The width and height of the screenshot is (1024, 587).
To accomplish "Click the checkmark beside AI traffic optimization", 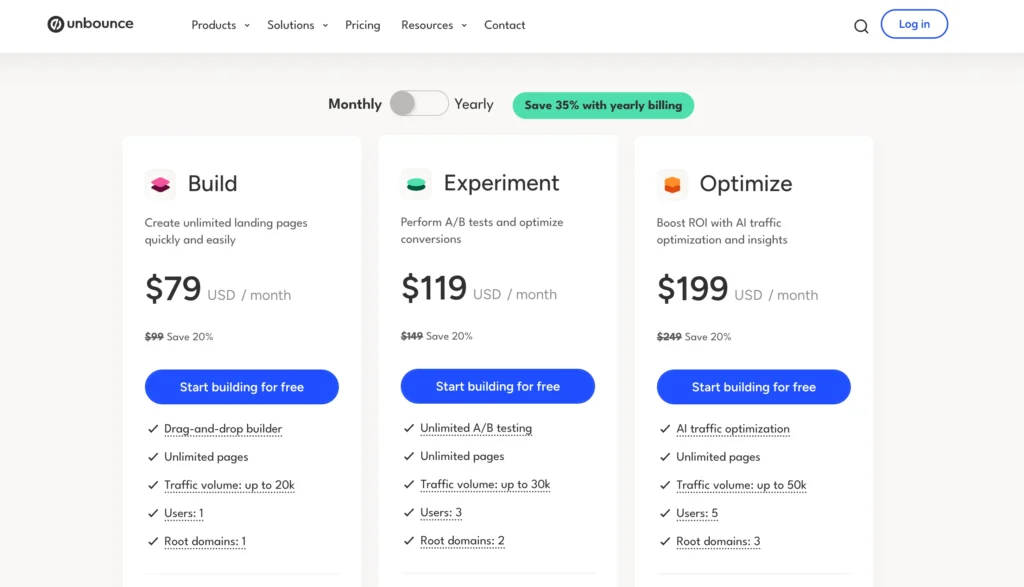I will coord(665,429).
